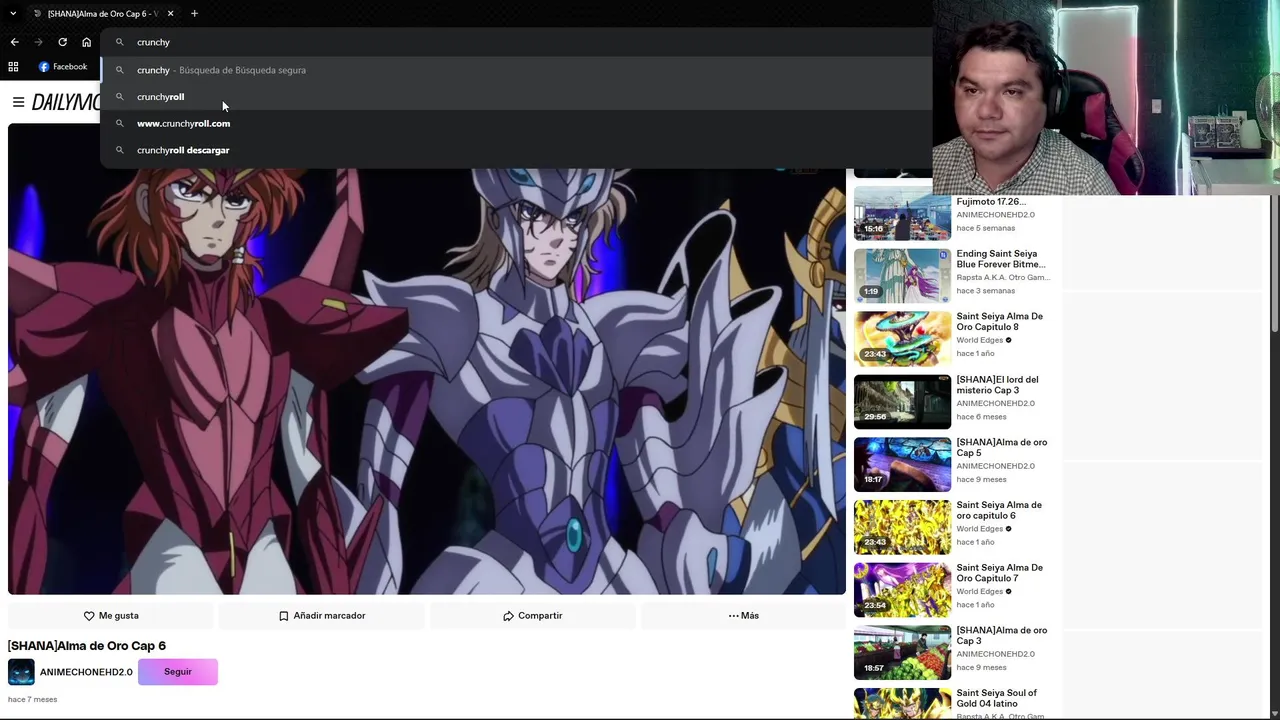Close the SHANA Alma de Oro Cap 6 tab
The width and height of the screenshot is (1280, 720).
point(171,13)
